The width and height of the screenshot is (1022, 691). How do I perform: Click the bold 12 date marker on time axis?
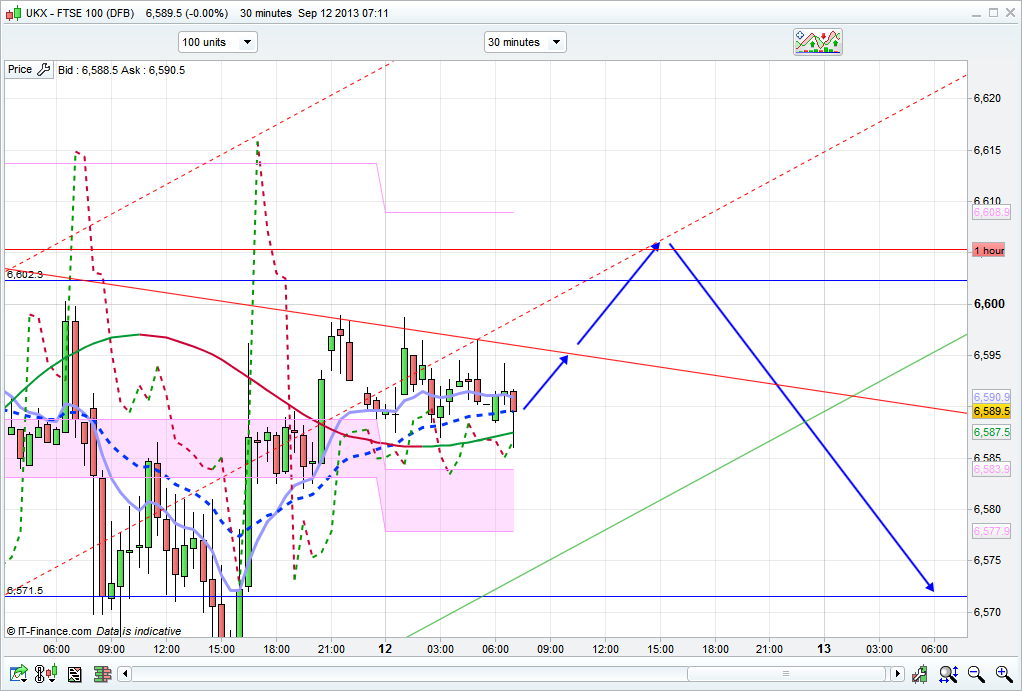click(x=385, y=649)
